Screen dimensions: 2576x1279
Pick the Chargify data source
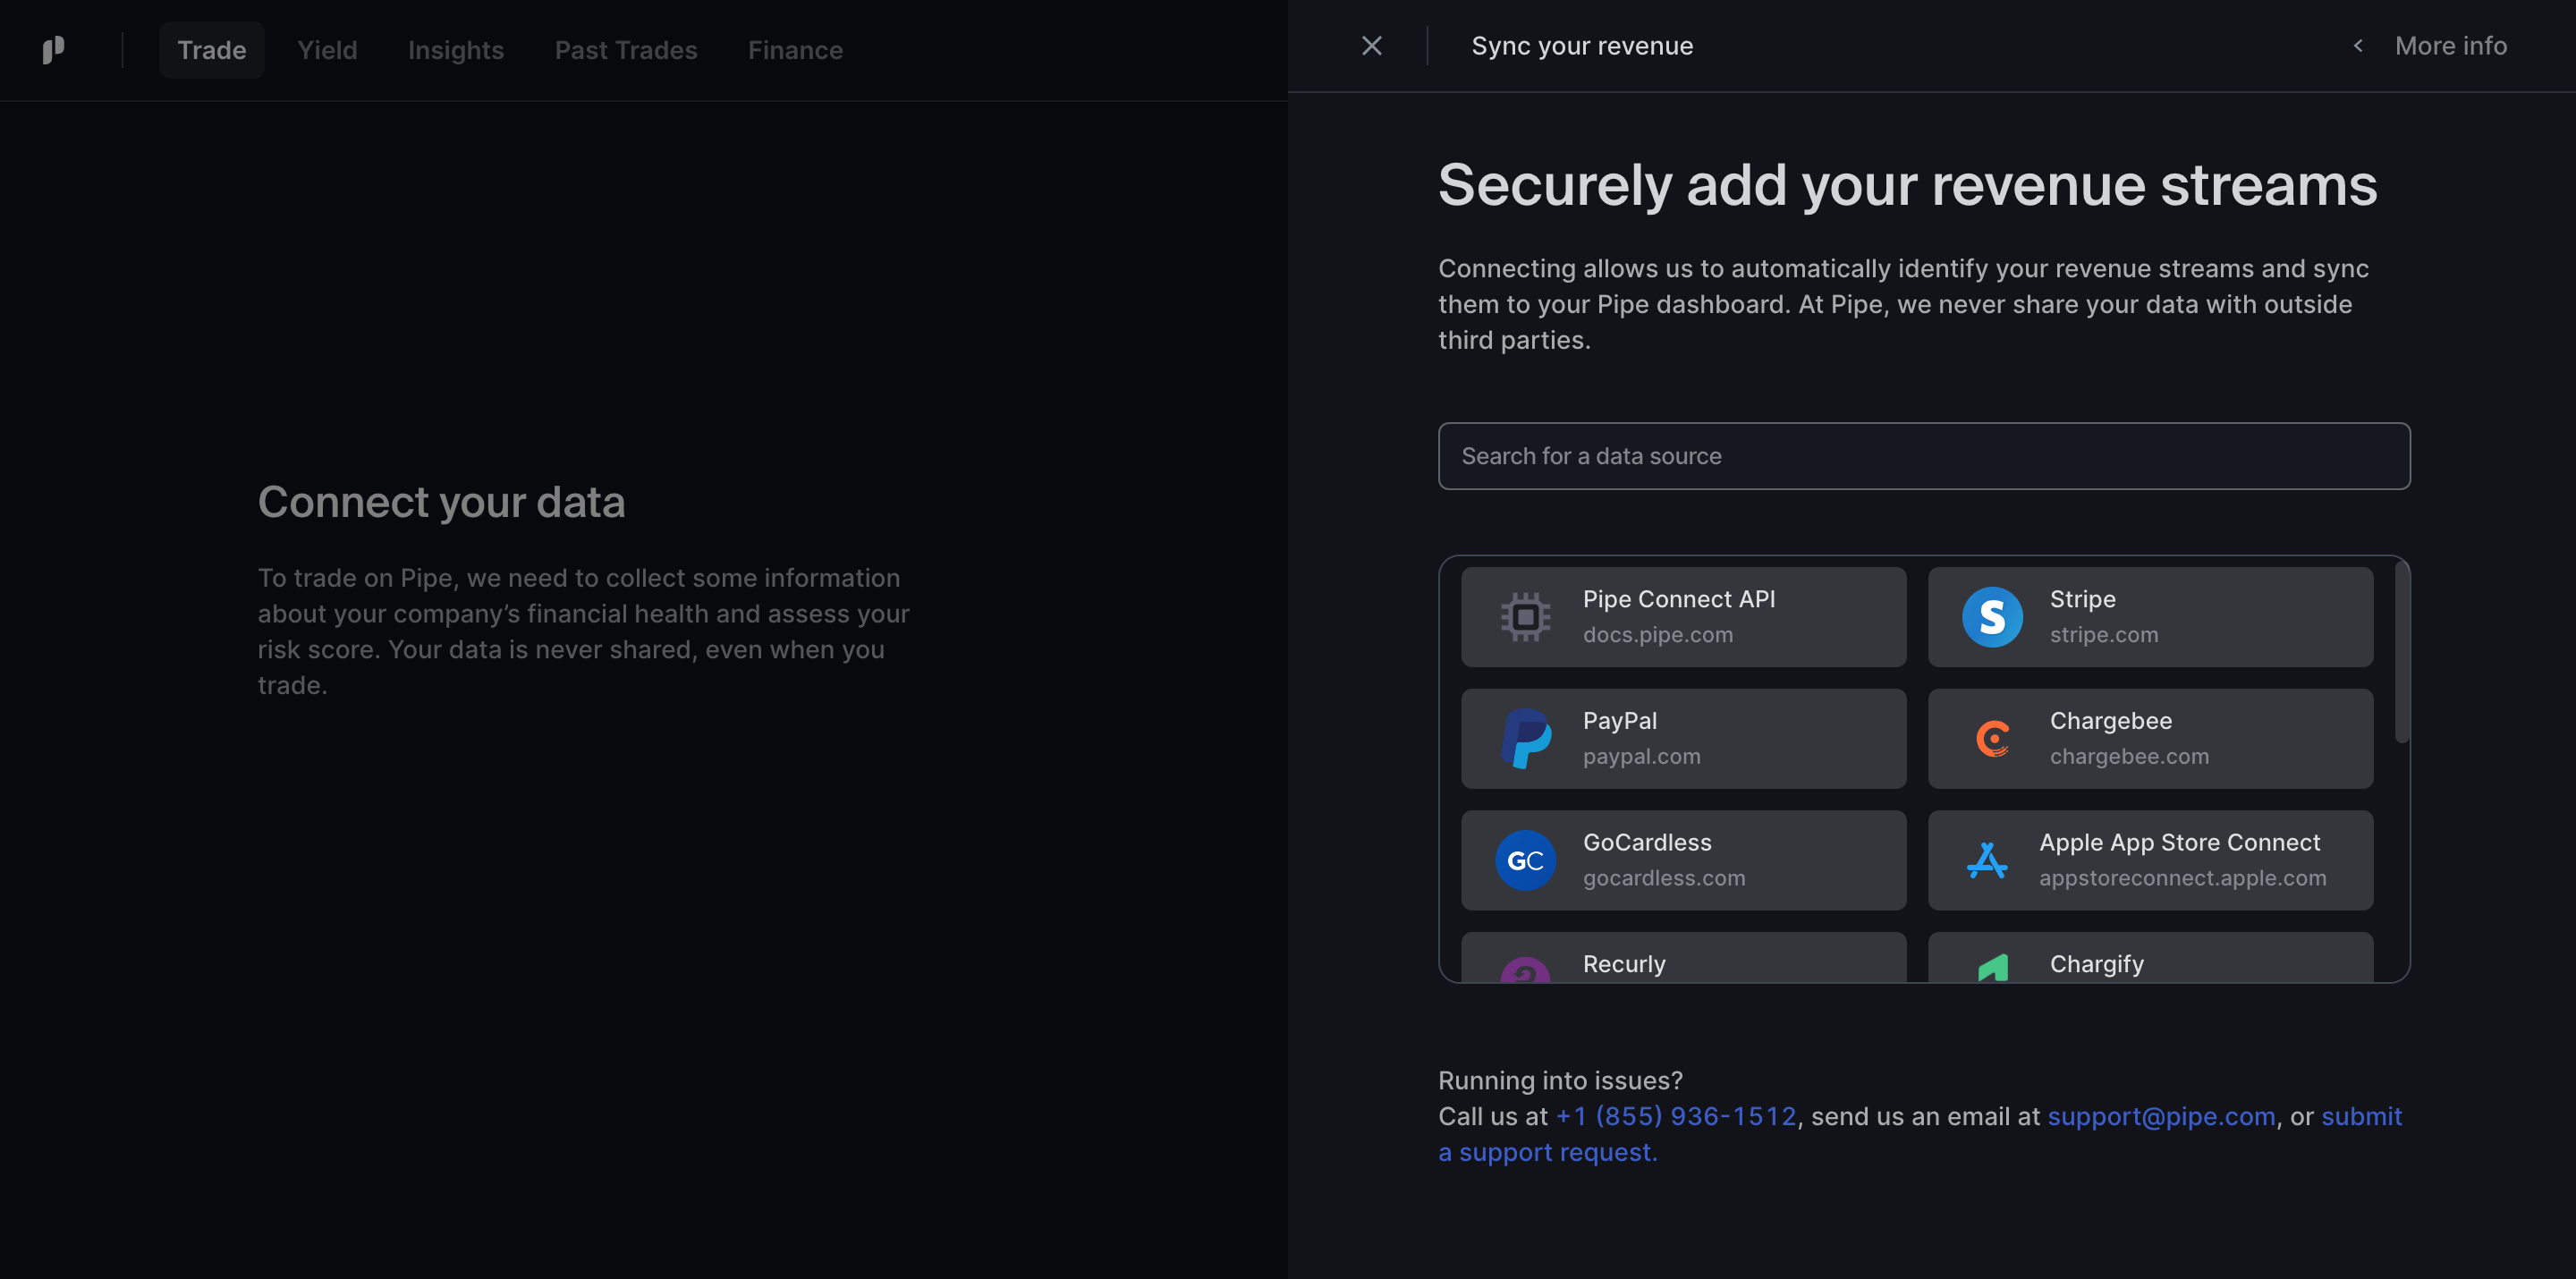[2150, 958]
